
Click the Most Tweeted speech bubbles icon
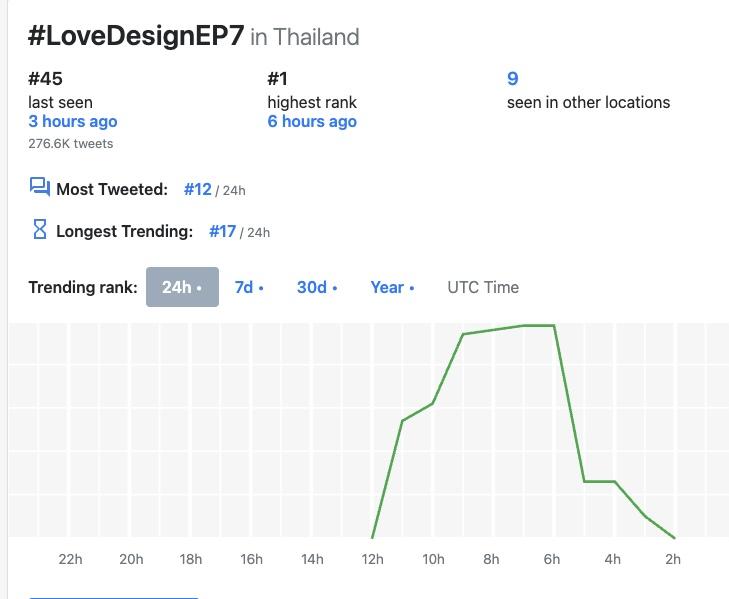[x=40, y=188]
